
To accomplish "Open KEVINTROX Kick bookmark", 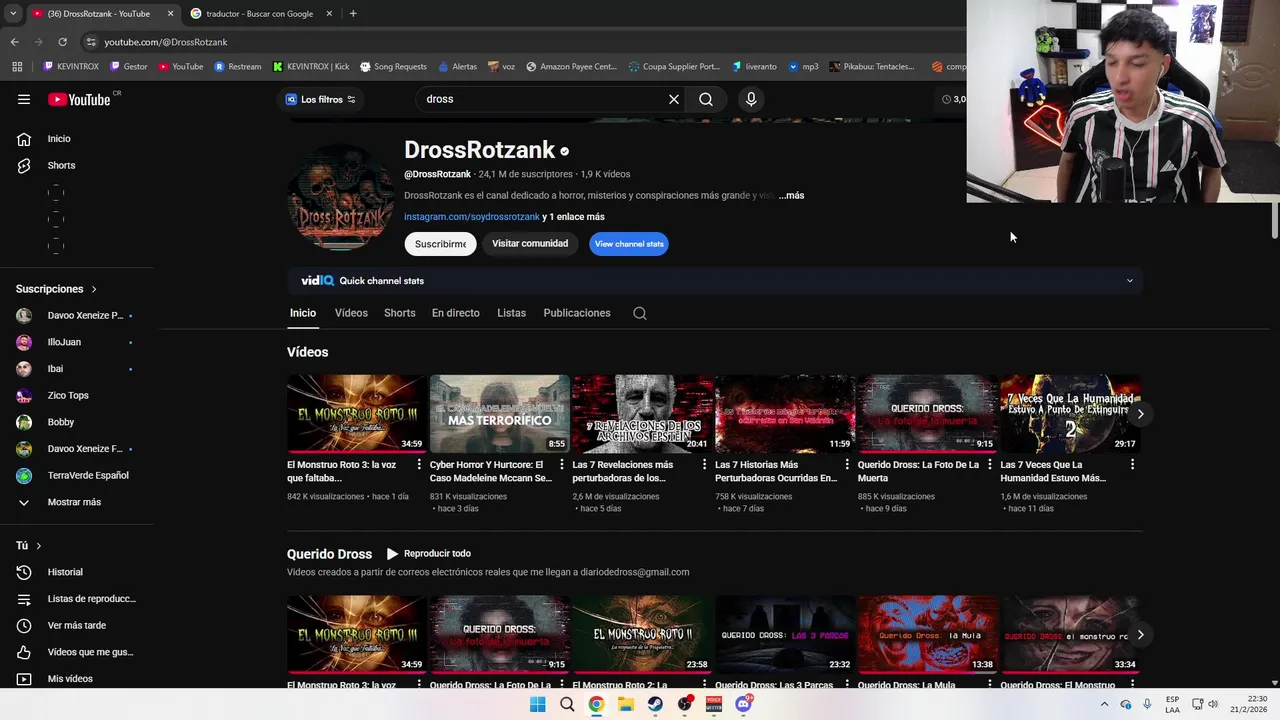I will tap(311, 67).
